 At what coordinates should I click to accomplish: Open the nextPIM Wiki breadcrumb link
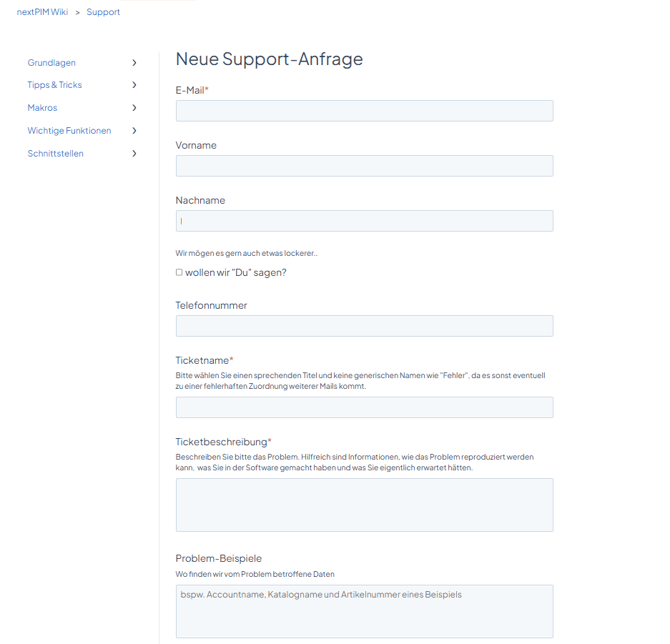42,12
